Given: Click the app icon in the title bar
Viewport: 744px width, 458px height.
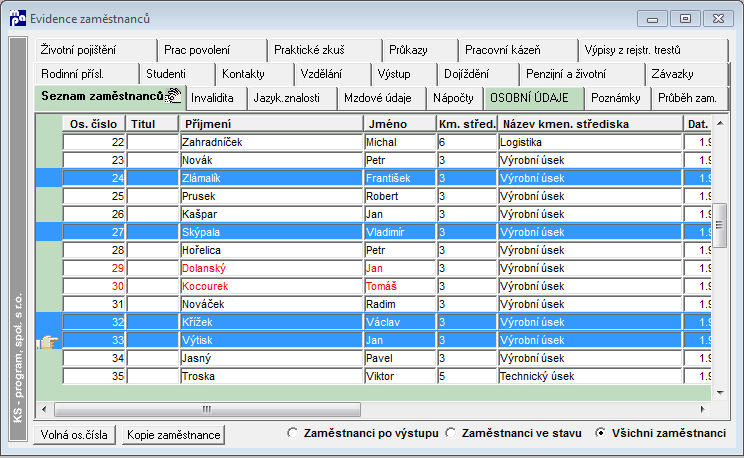Looking at the screenshot, I should coord(18,18).
